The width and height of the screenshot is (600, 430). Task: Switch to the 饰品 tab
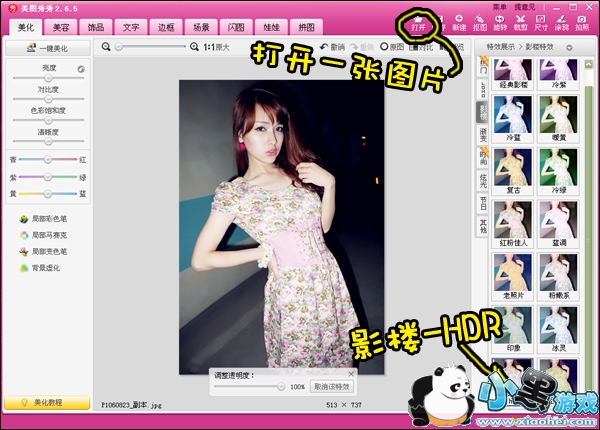[x=96, y=27]
